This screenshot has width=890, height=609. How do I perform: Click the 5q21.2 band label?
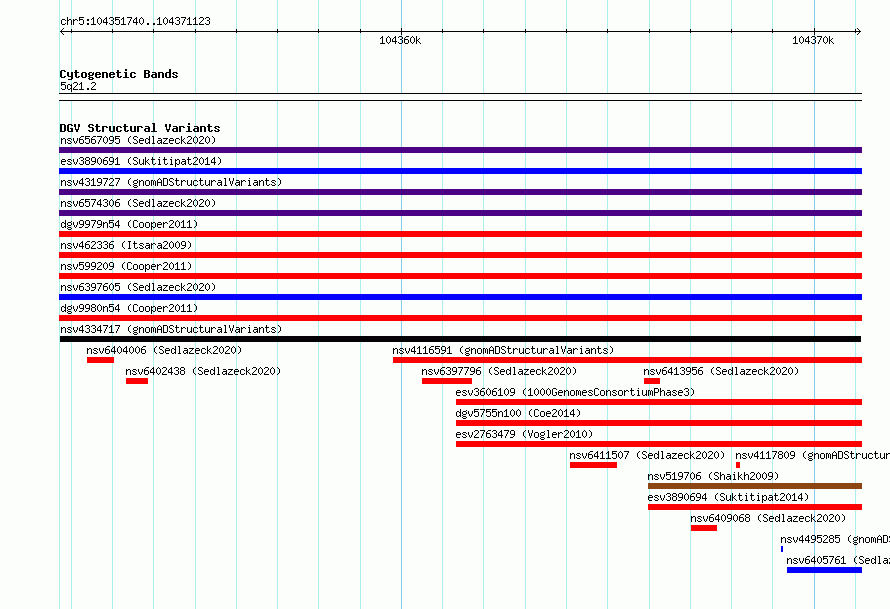point(78,86)
